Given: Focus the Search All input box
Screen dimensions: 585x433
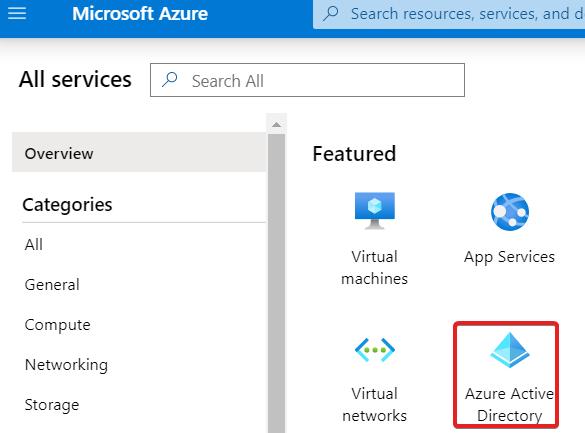Looking at the screenshot, I should click(x=307, y=80).
